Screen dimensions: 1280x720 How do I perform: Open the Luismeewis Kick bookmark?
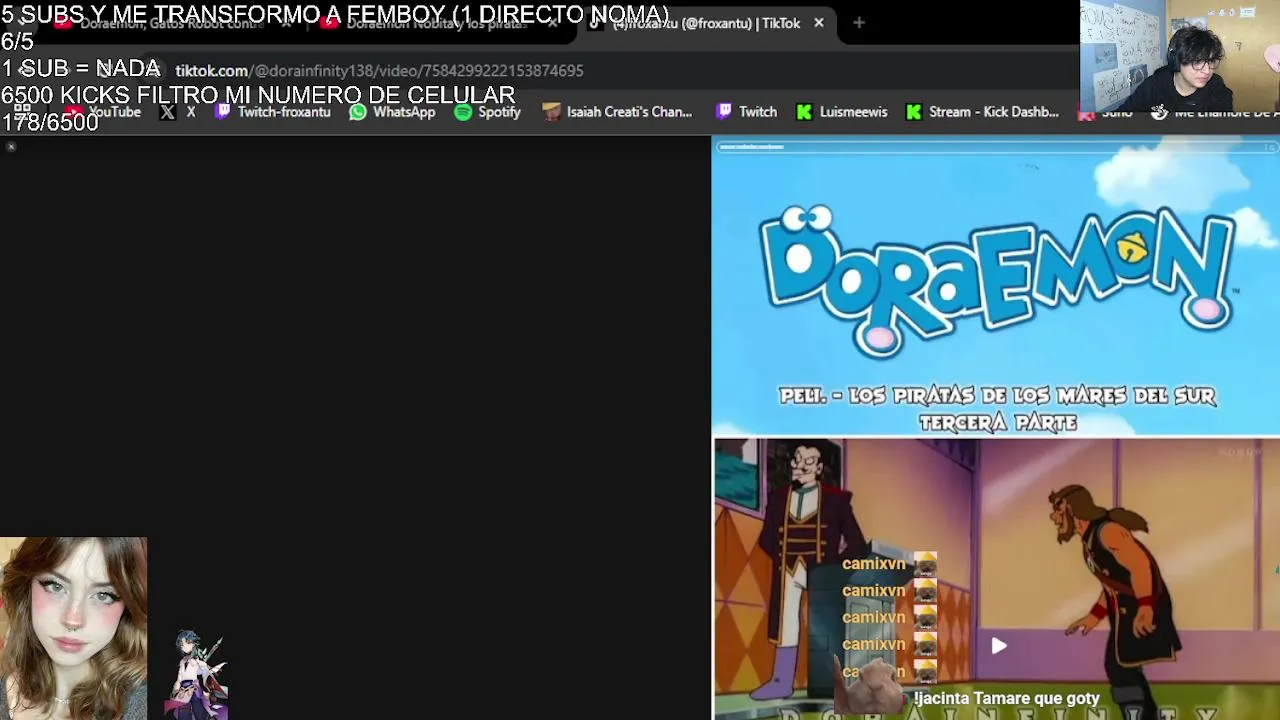tap(841, 112)
